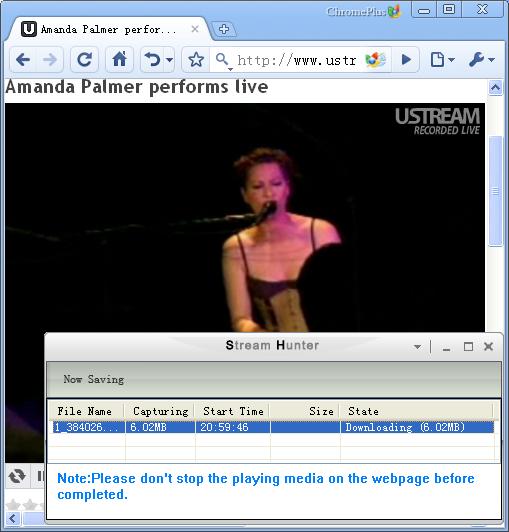Go back with the browser back arrow
509x532 pixels.
tap(23, 60)
